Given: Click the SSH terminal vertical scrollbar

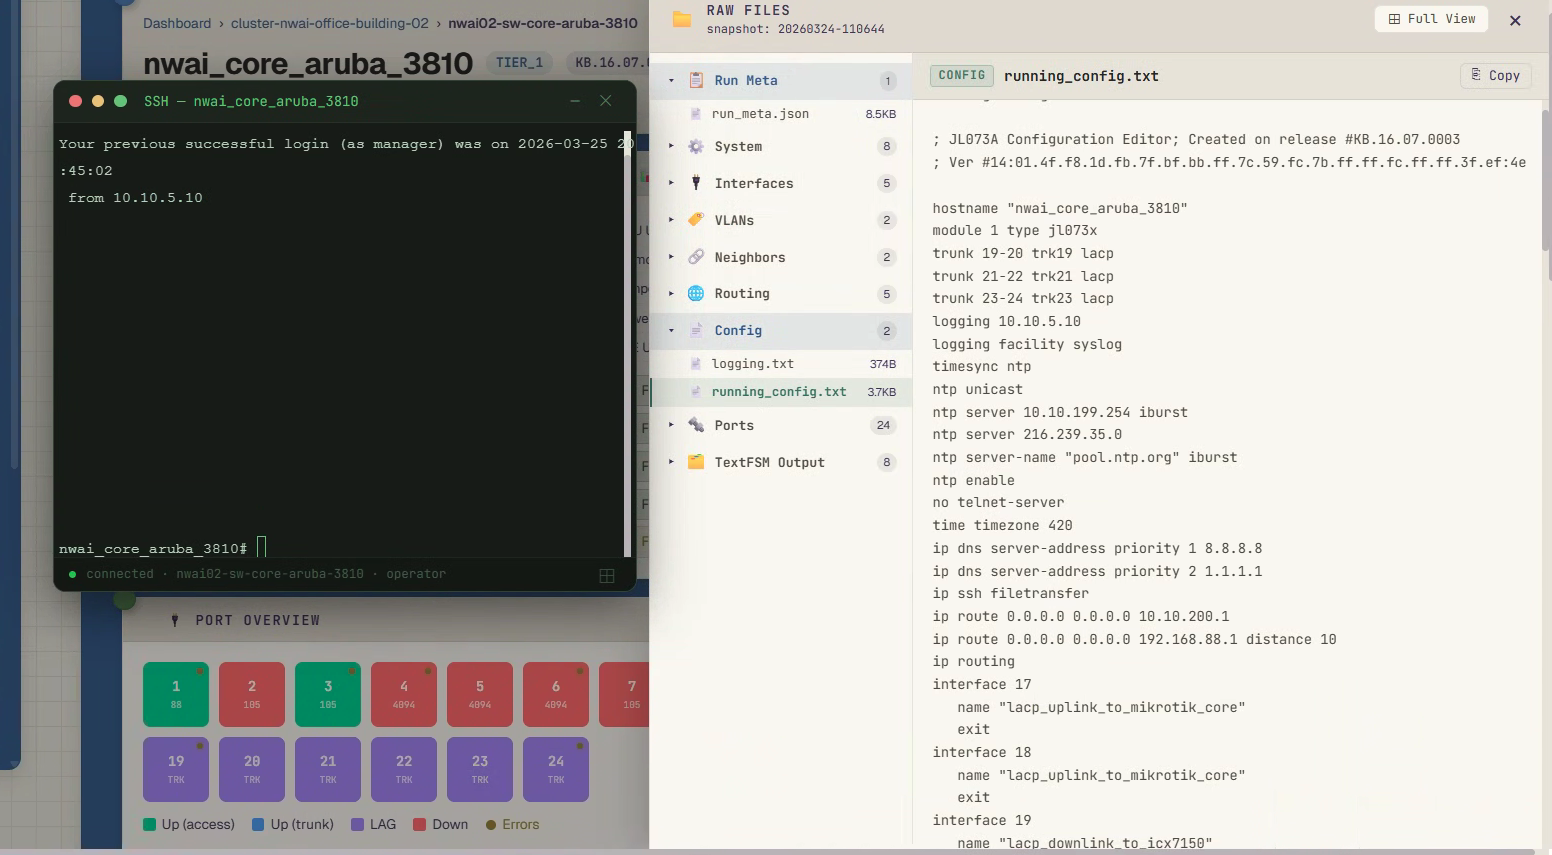Looking at the screenshot, I should pyautogui.click(x=628, y=343).
